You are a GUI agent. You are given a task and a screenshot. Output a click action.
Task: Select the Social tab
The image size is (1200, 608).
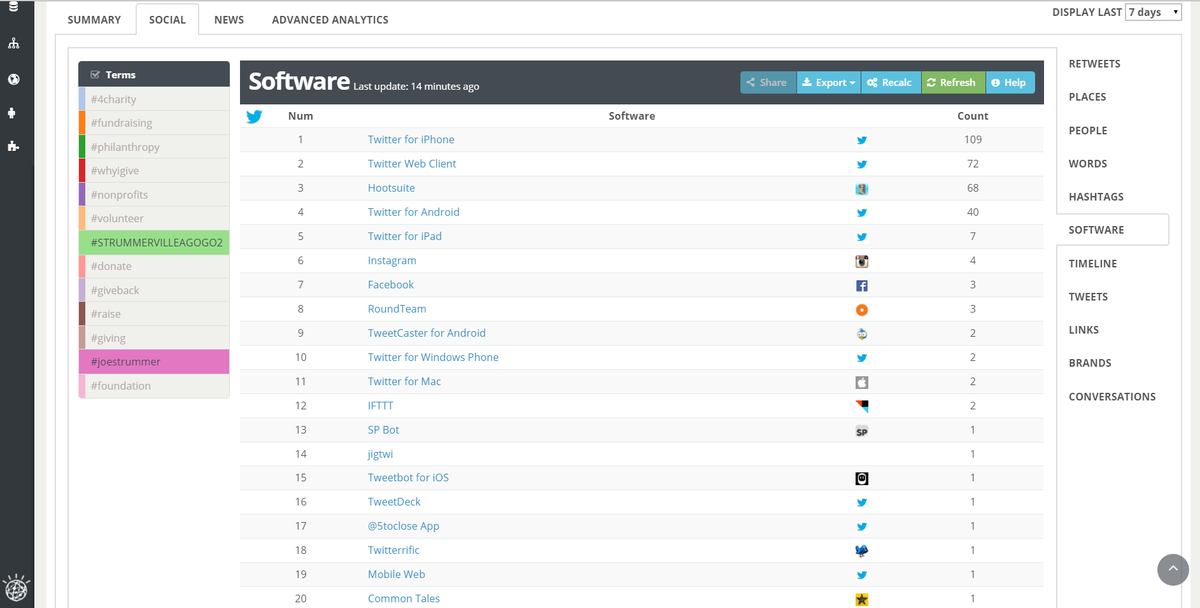(x=167, y=19)
